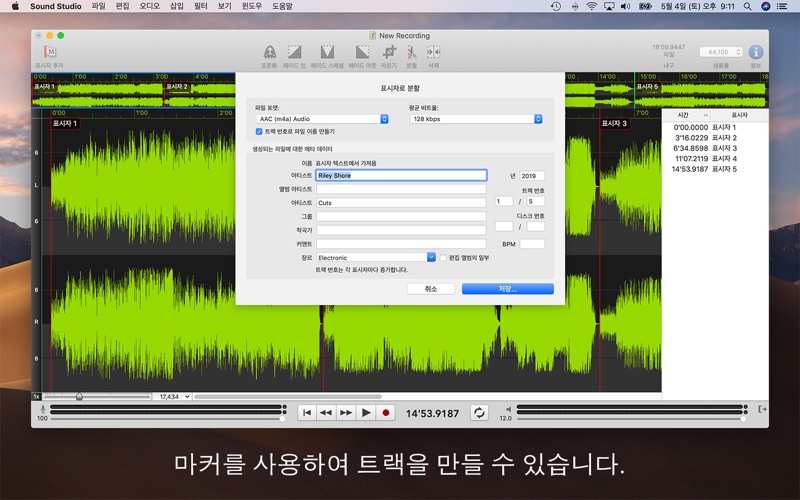This screenshot has height=500, width=800.
Task: Click the New Recording document title icon
Action: click(372, 36)
